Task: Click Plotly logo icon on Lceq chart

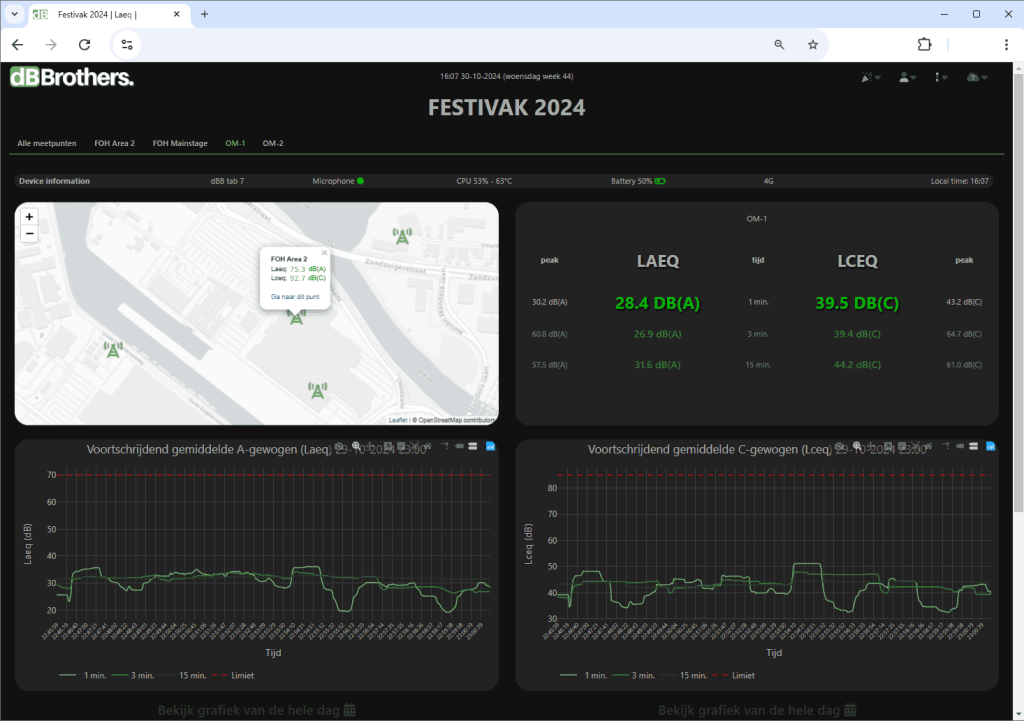Action: click(x=990, y=446)
